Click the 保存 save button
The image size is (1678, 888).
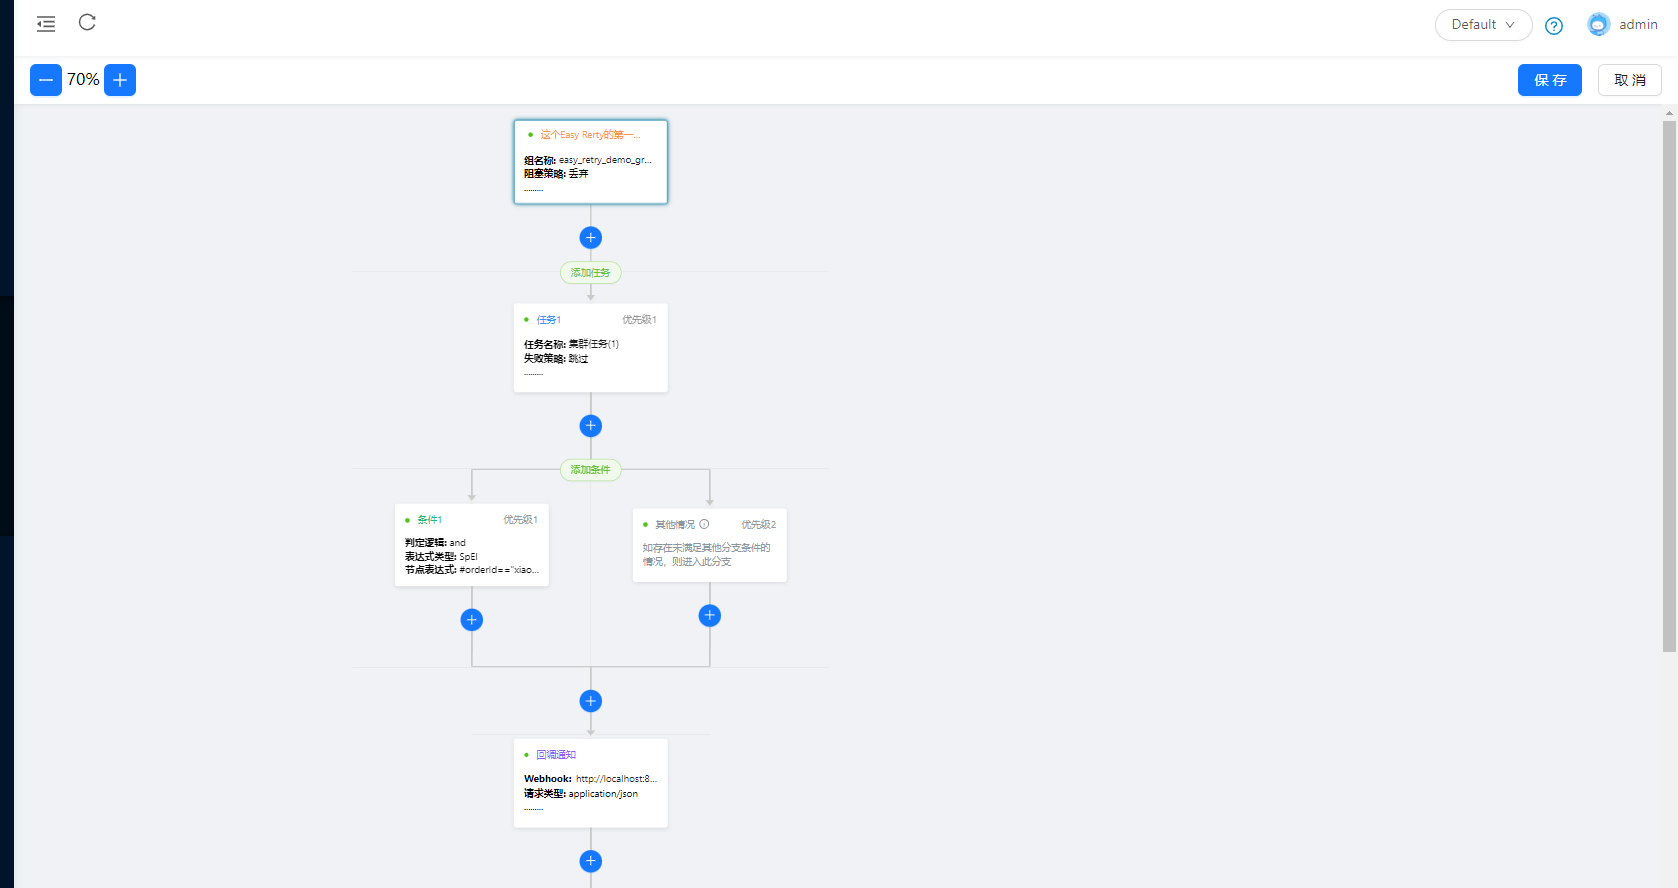pyautogui.click(x=1549, y=80)
